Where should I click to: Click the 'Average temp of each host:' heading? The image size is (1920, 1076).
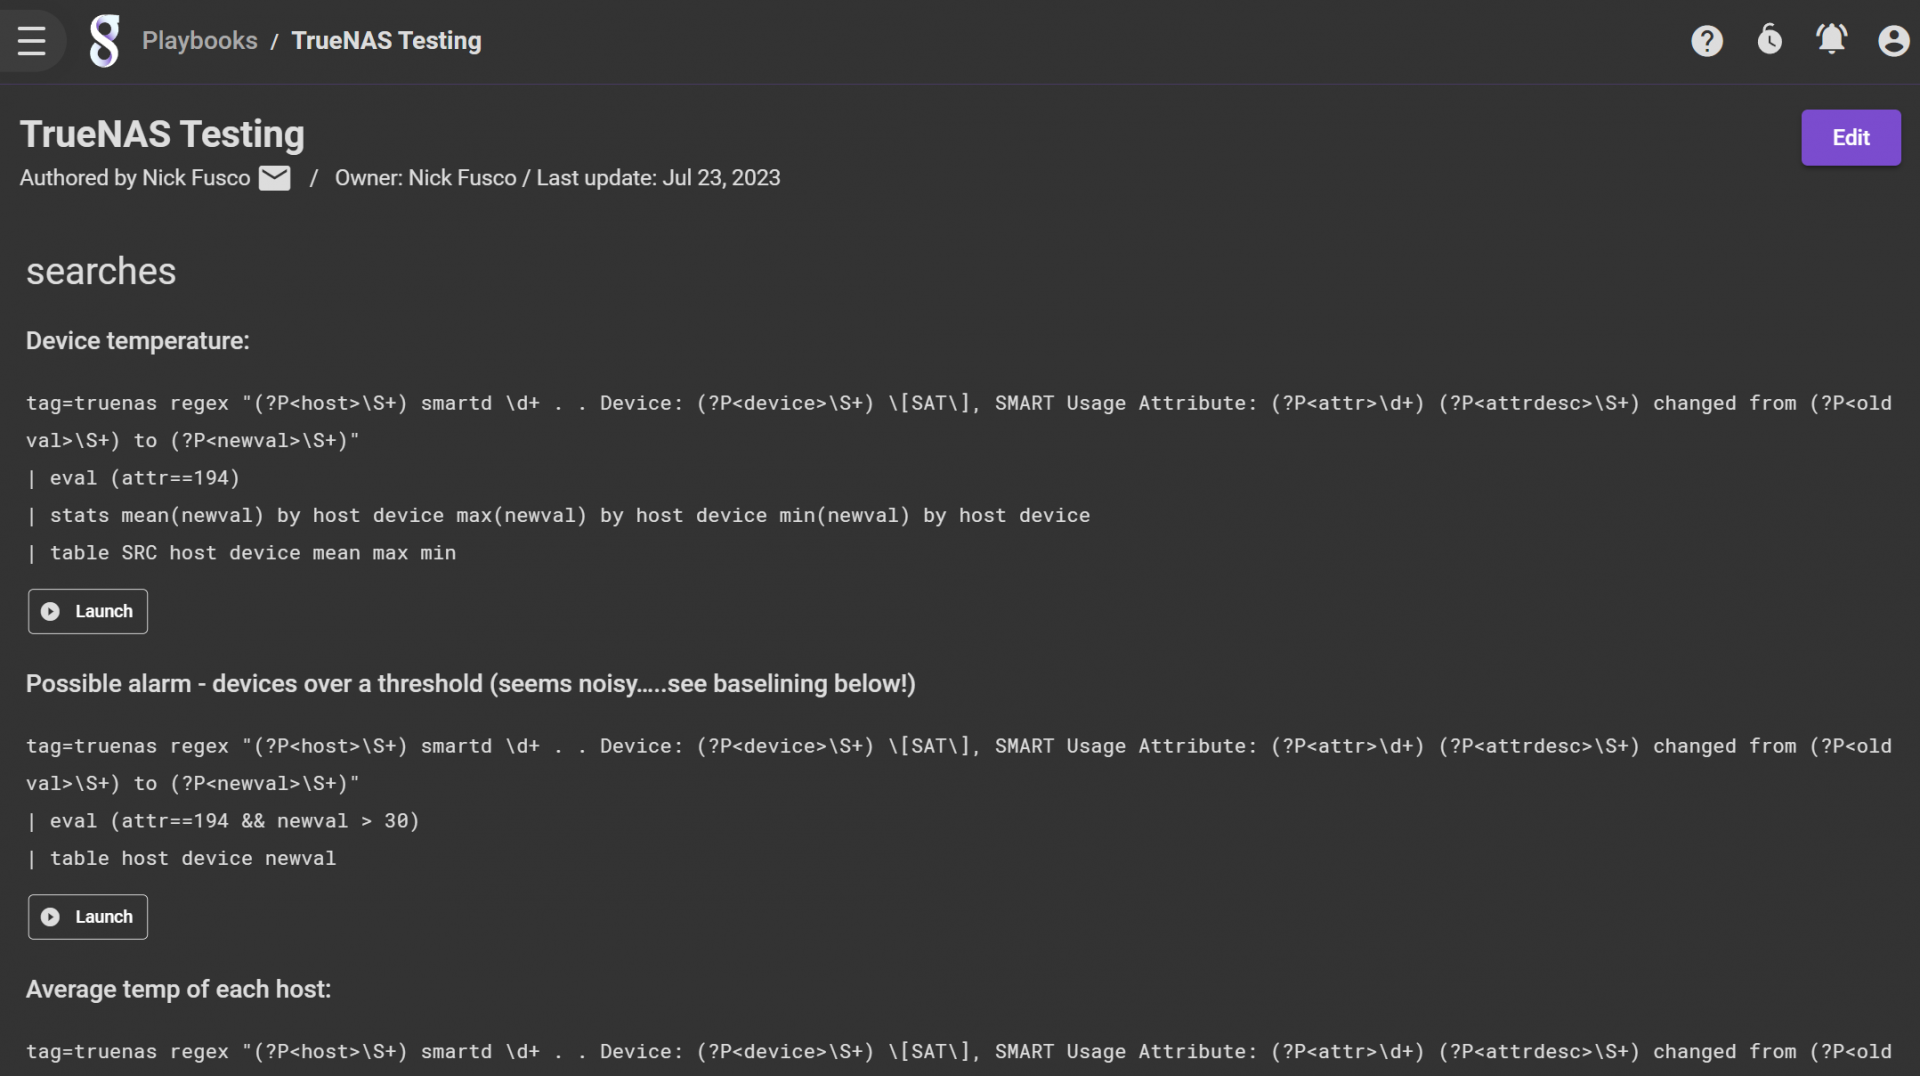tap(178, 989)
